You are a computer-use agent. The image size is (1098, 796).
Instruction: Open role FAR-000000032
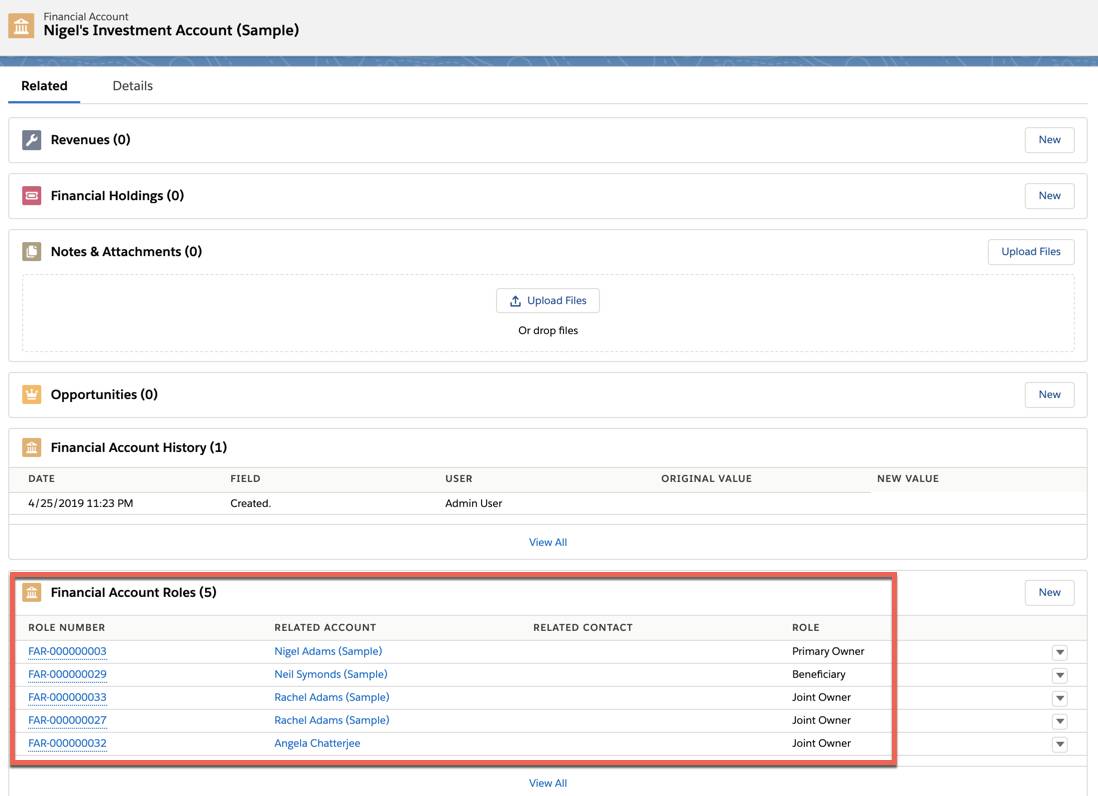coord(67,743)
